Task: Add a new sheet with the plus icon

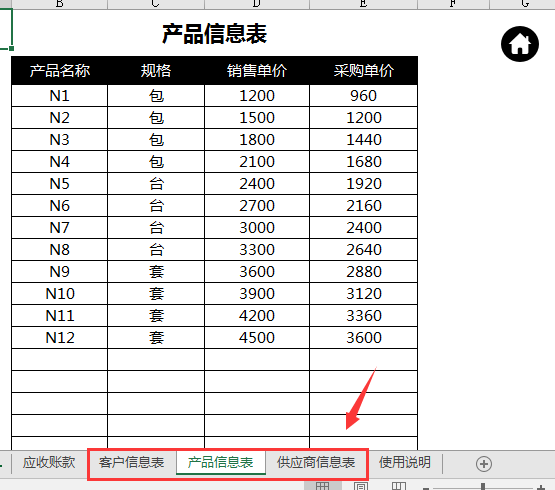Action: (484, 463)
